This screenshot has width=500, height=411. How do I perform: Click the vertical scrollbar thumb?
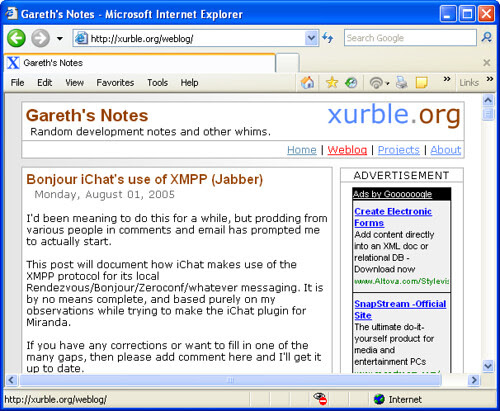click(x=488, y=114)
